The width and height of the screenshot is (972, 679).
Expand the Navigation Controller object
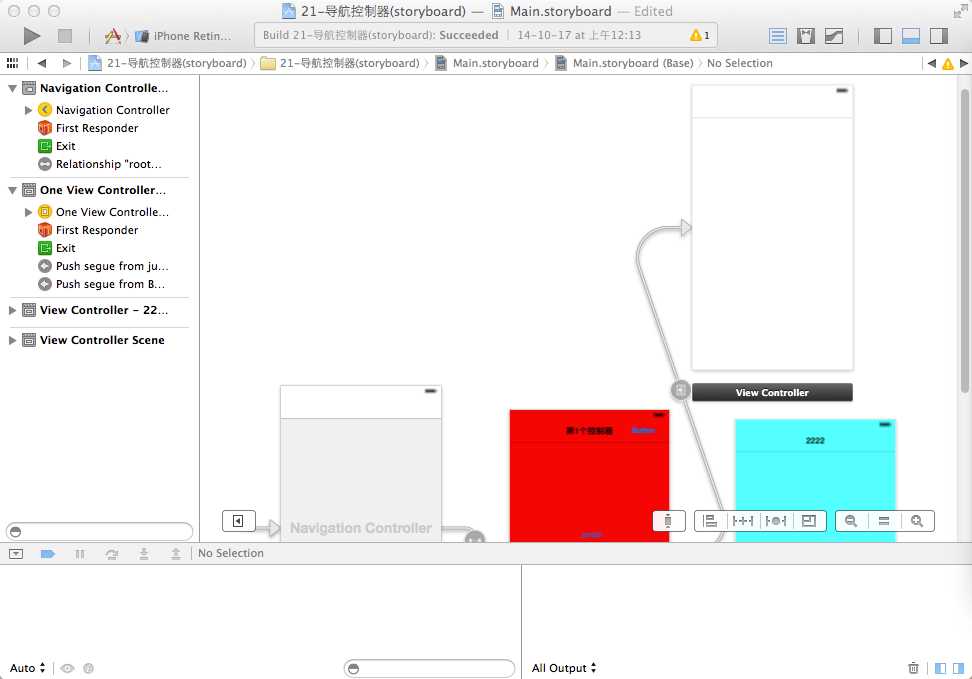[29, 110]
